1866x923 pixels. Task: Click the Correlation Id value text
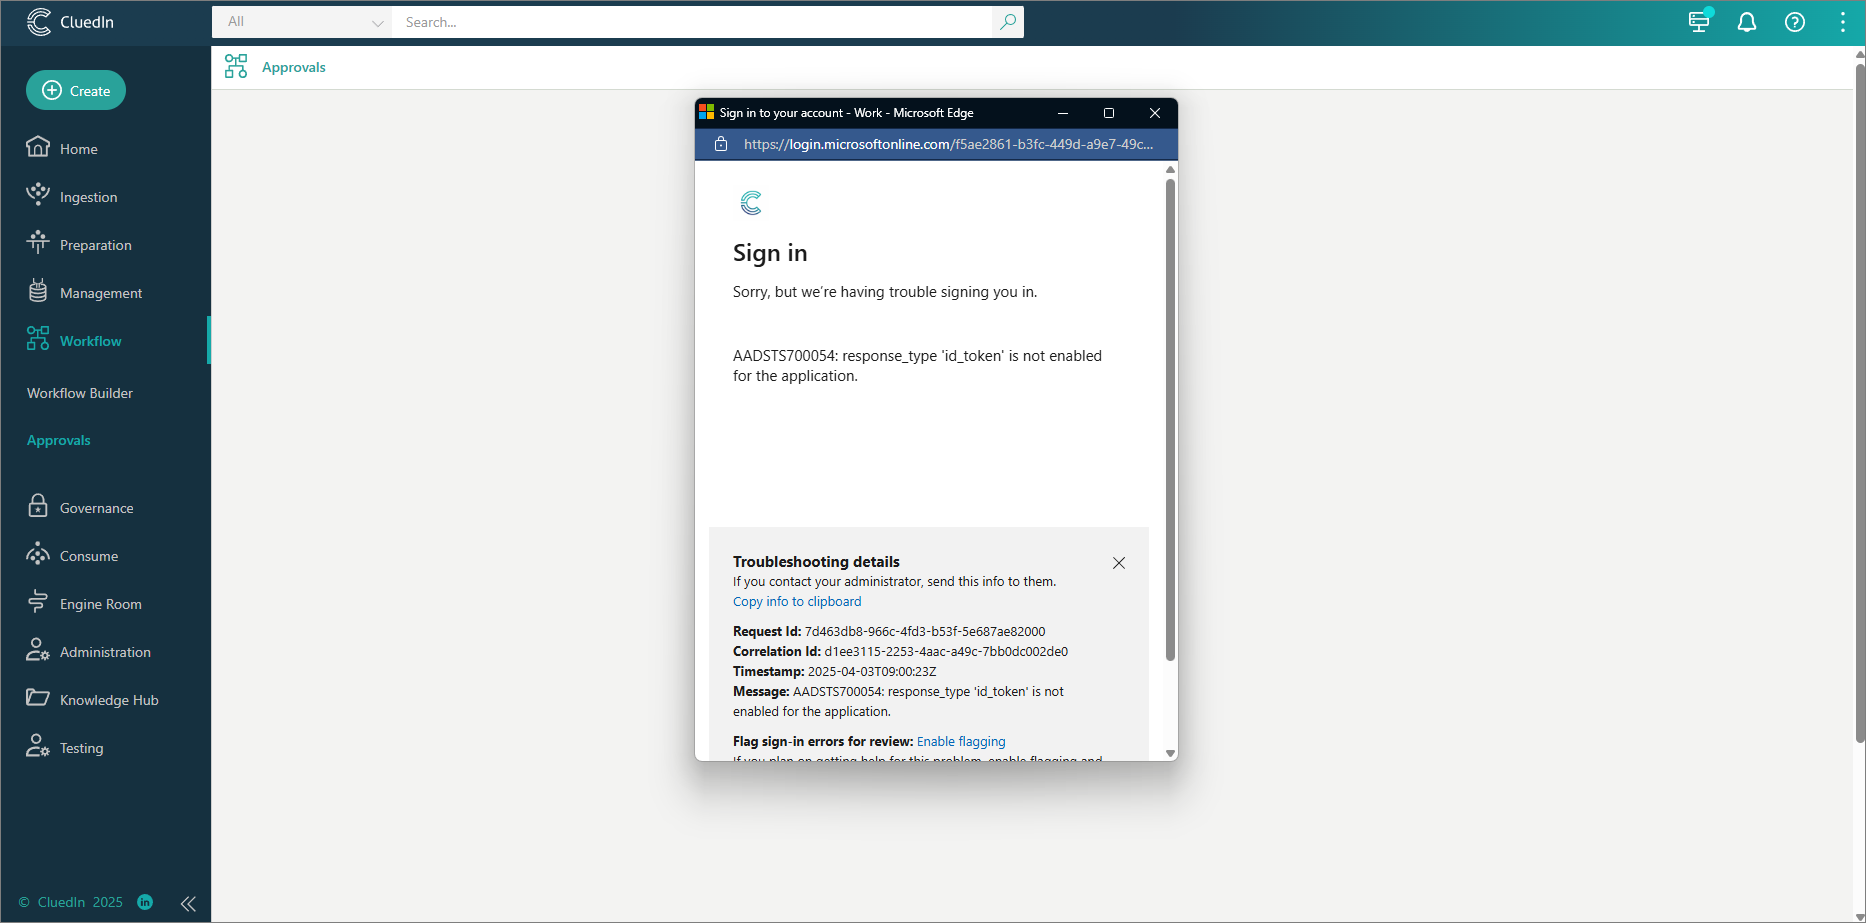(946, 651)
